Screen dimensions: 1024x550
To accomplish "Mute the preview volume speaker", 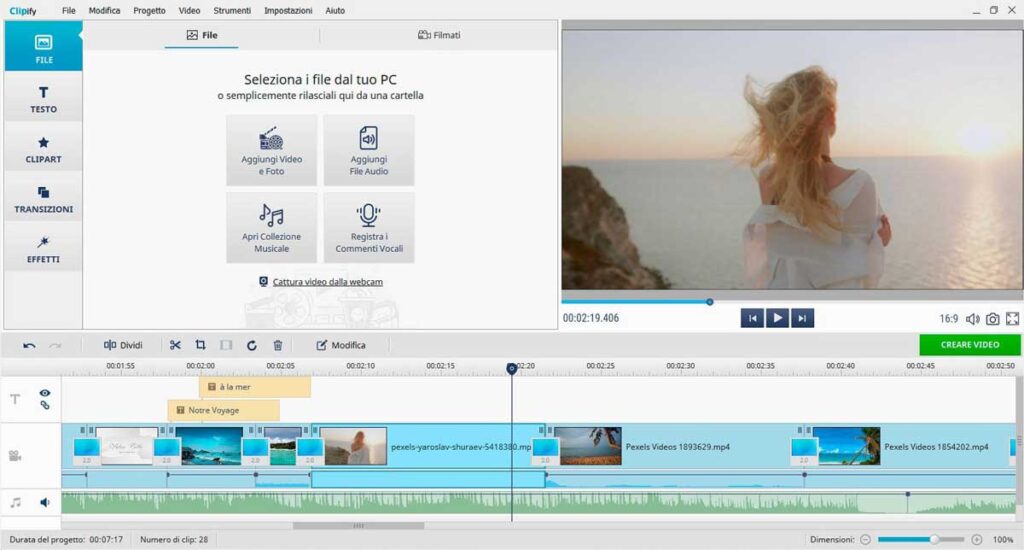I will 972,319.
